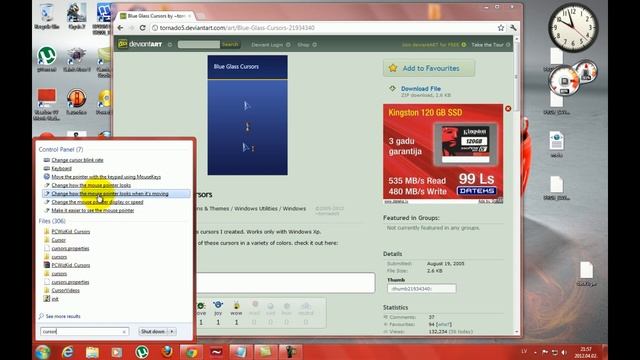The width and height of the screenshot is (640, 360).
Task: Click the Control Panel (7) results header
Action: coord(61,149)
